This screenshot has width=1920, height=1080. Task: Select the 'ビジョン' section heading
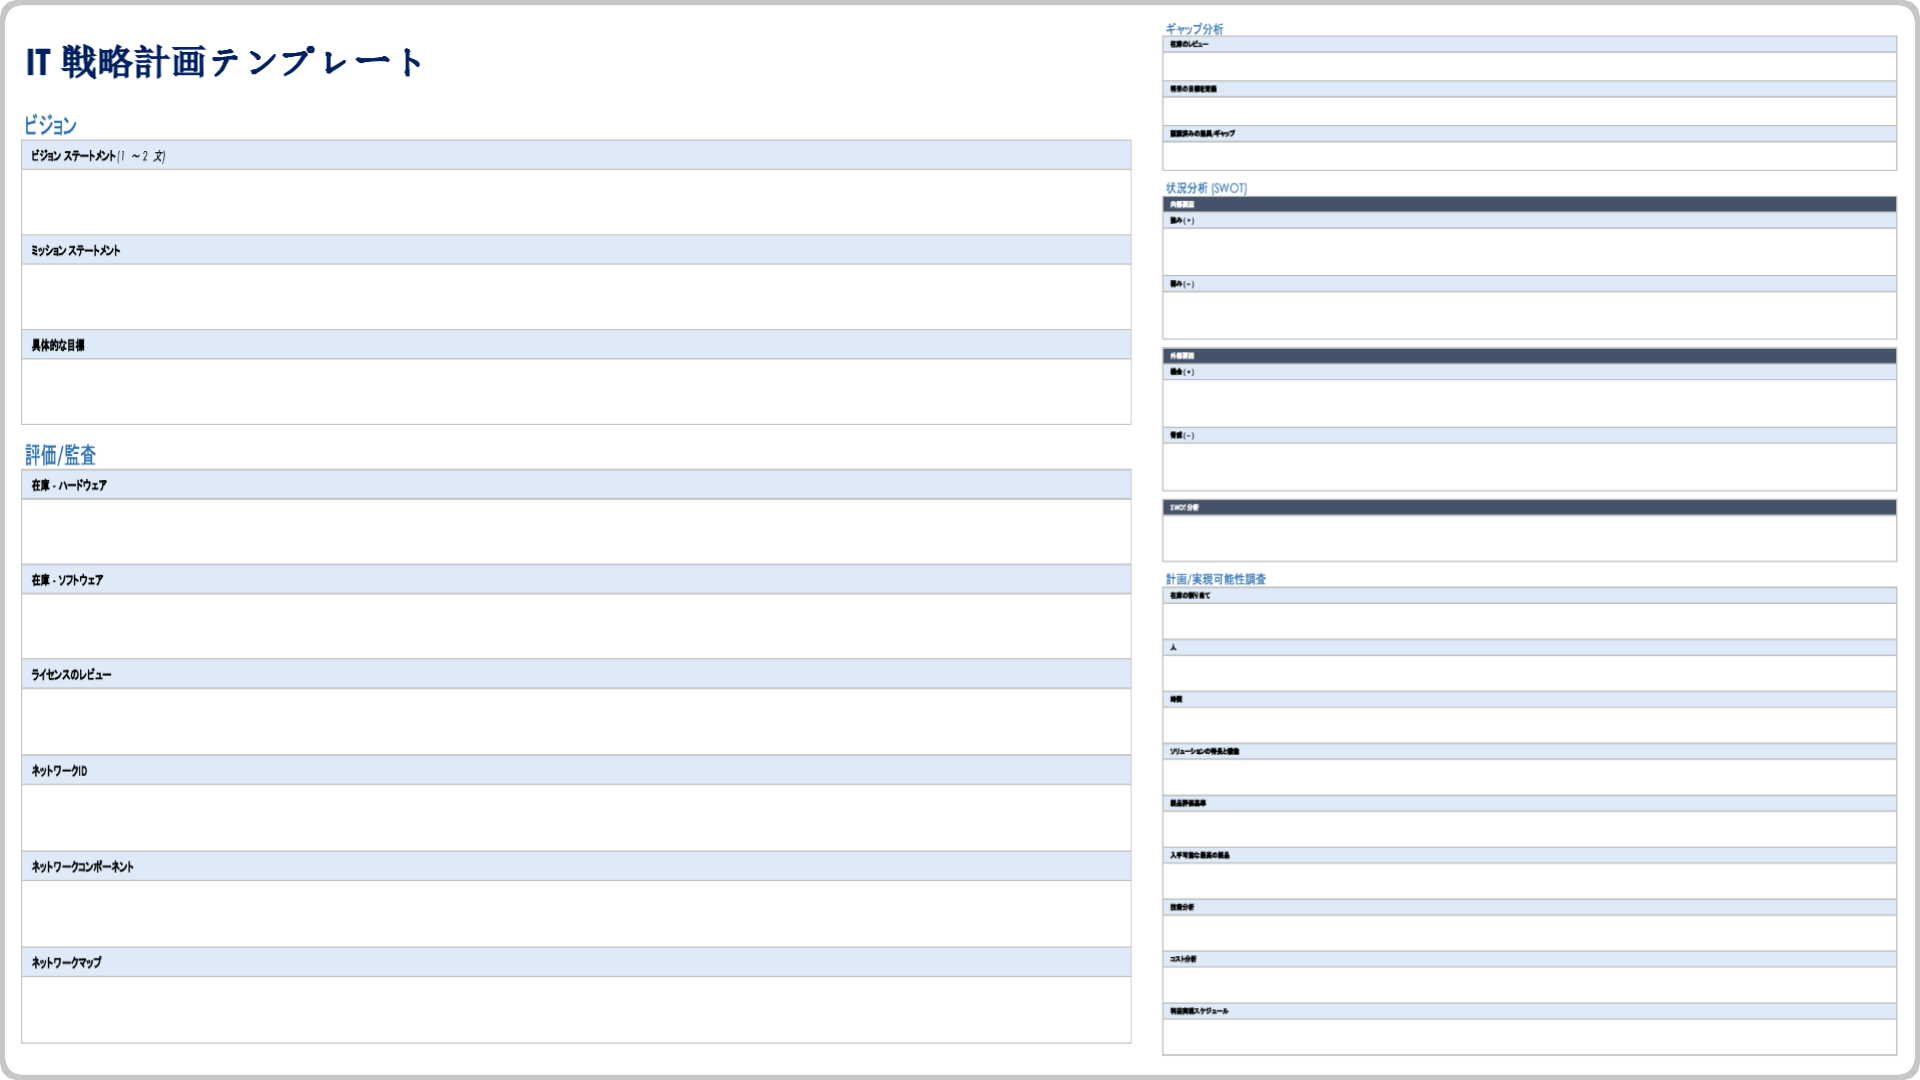[50, 125]
